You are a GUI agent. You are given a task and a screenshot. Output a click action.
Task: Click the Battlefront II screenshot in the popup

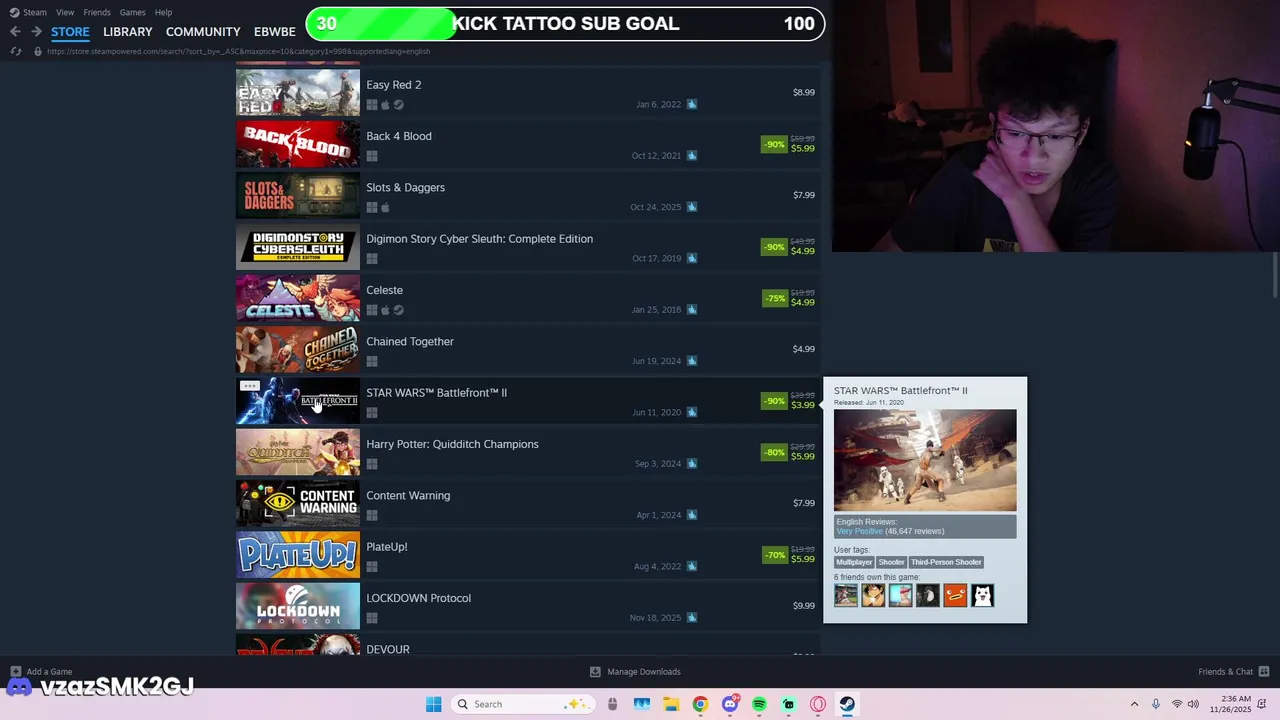point(925,460)
